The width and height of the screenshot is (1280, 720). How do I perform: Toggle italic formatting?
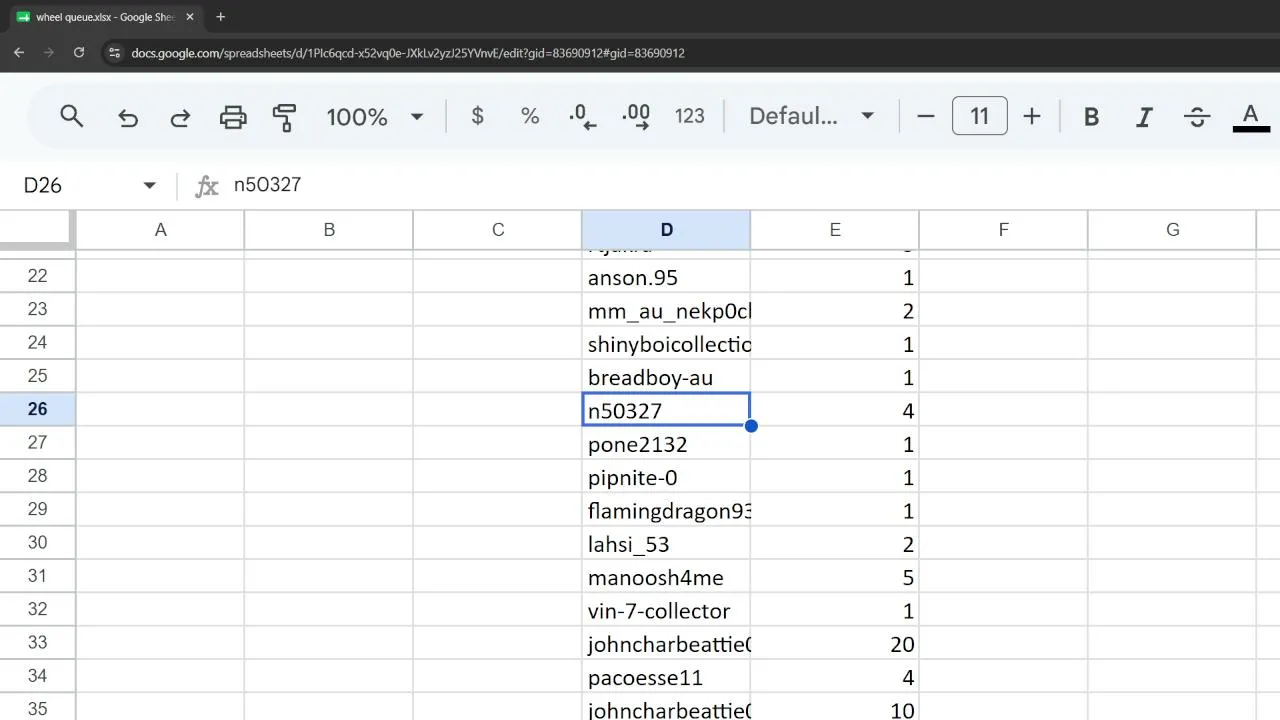[x=1144, y=117]
